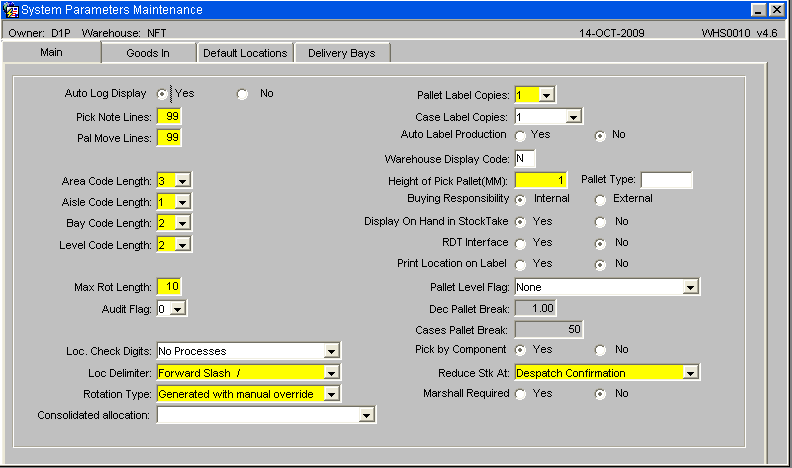Open the Delivery Bays tab
This screenshot has width=792, height=468.
coord(342,53)
